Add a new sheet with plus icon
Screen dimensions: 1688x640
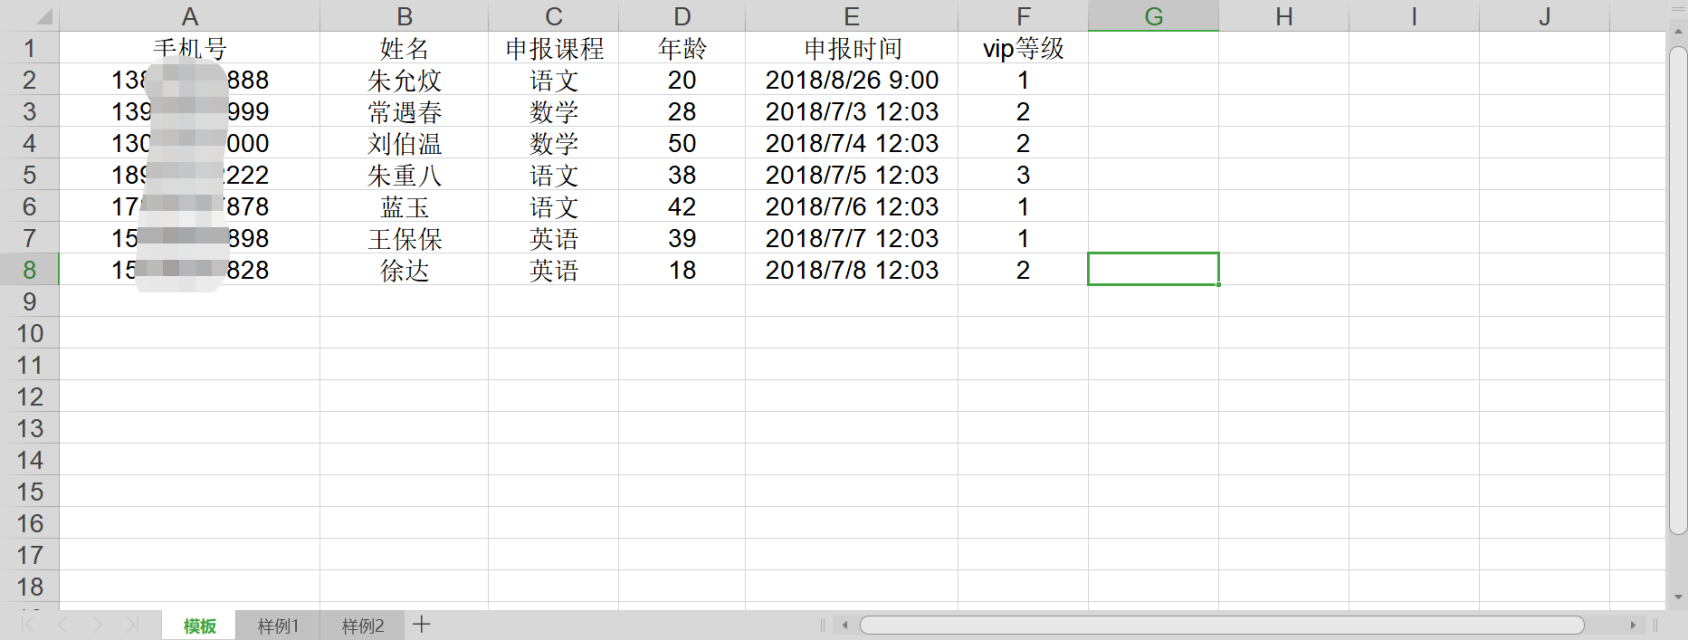[421, 625]
